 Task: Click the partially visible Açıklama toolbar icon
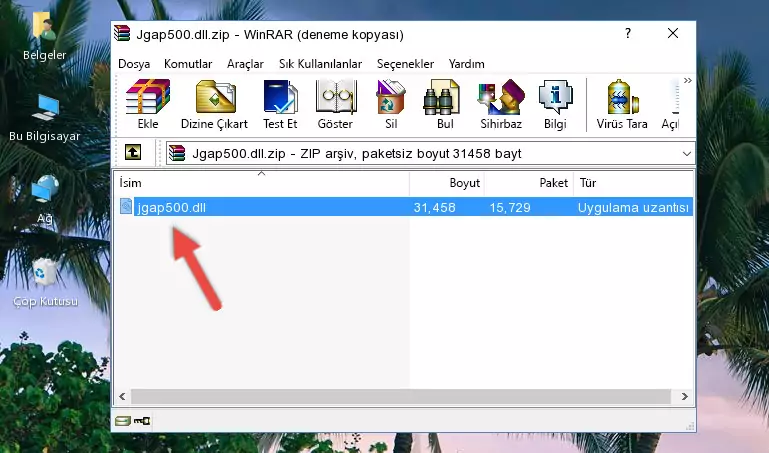(670, 104)
